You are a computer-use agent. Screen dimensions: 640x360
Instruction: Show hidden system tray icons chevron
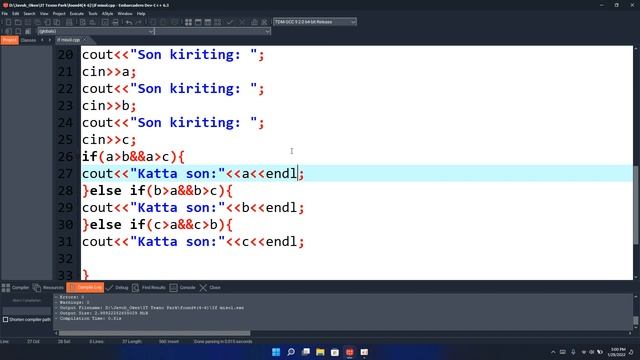(x=553, y=352)
